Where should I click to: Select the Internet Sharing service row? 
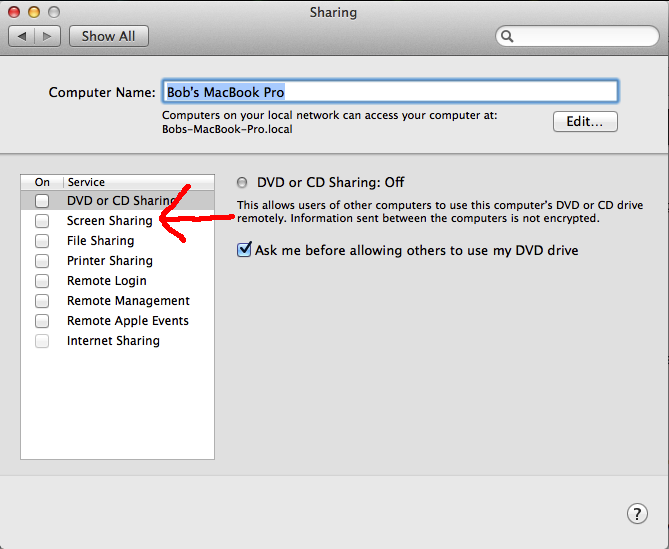pos(117,341)
